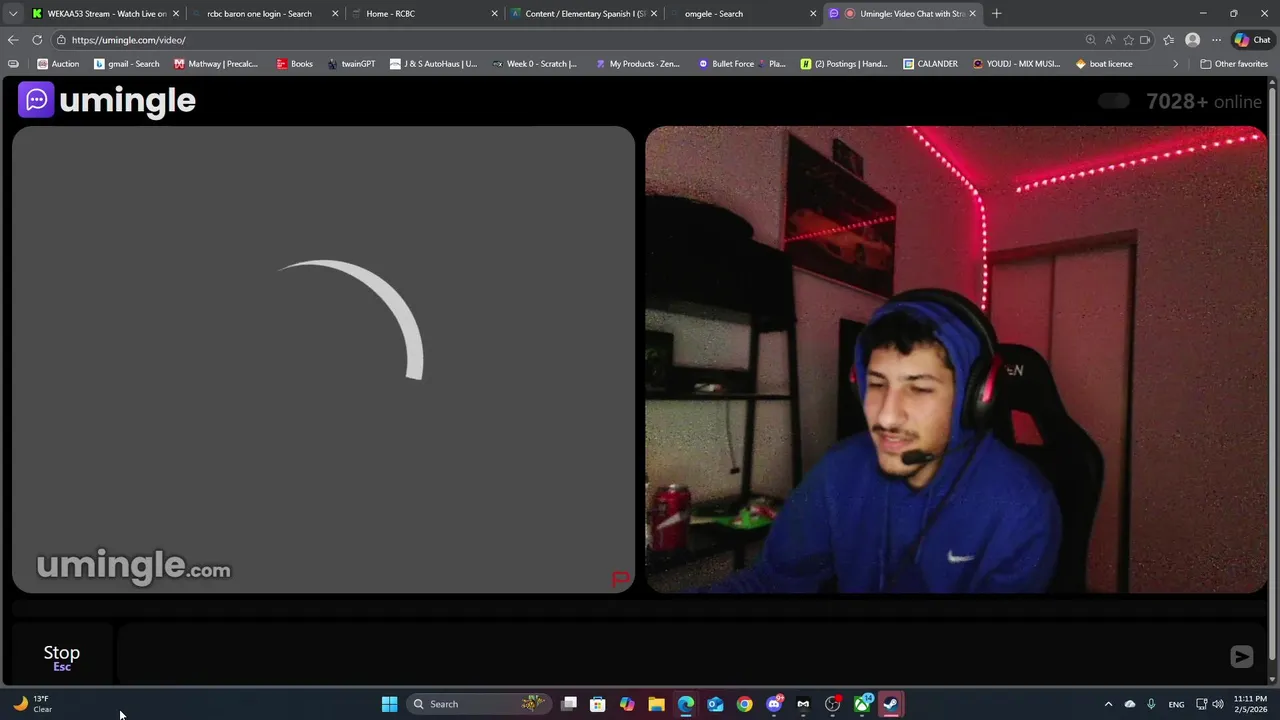The image size is (1280, 720).
Task: Open Google Chrome from taskbar
Action: point(745,704)
